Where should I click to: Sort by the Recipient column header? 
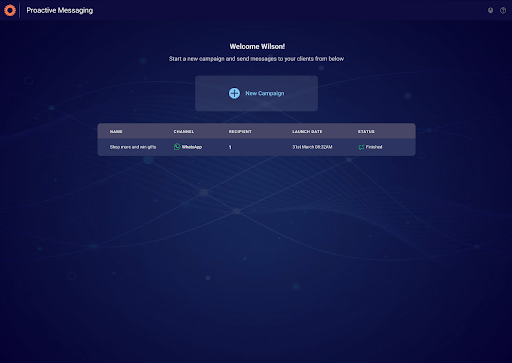[x=240, y=132]
